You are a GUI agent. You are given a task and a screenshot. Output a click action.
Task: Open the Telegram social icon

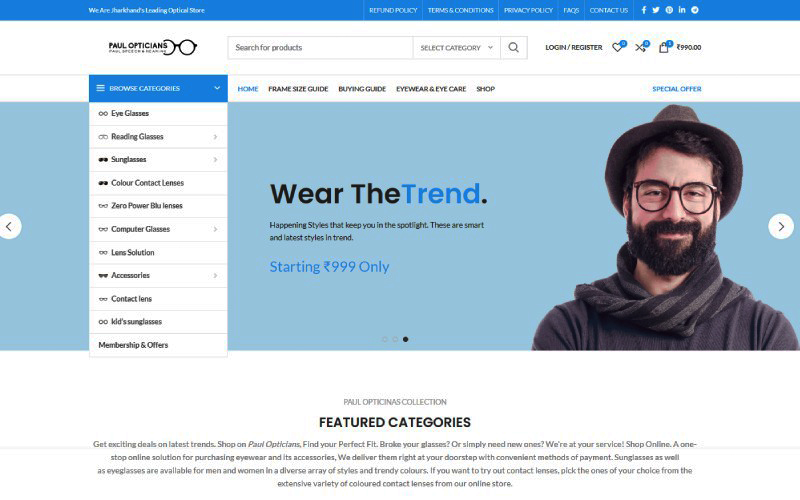[695, 10]
